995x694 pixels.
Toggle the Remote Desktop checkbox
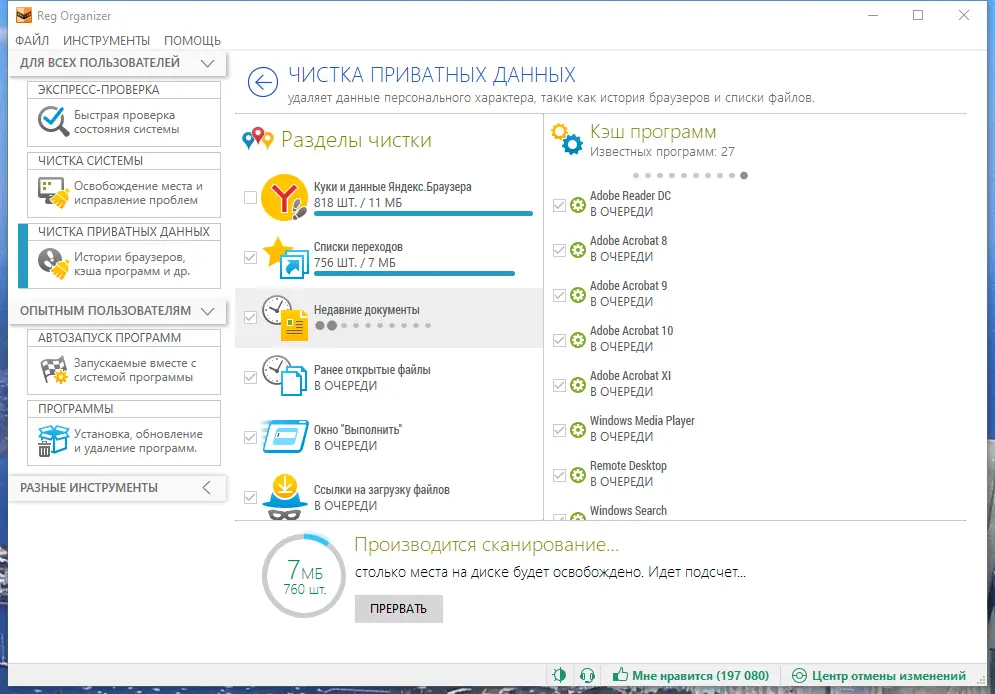[559, 475]
